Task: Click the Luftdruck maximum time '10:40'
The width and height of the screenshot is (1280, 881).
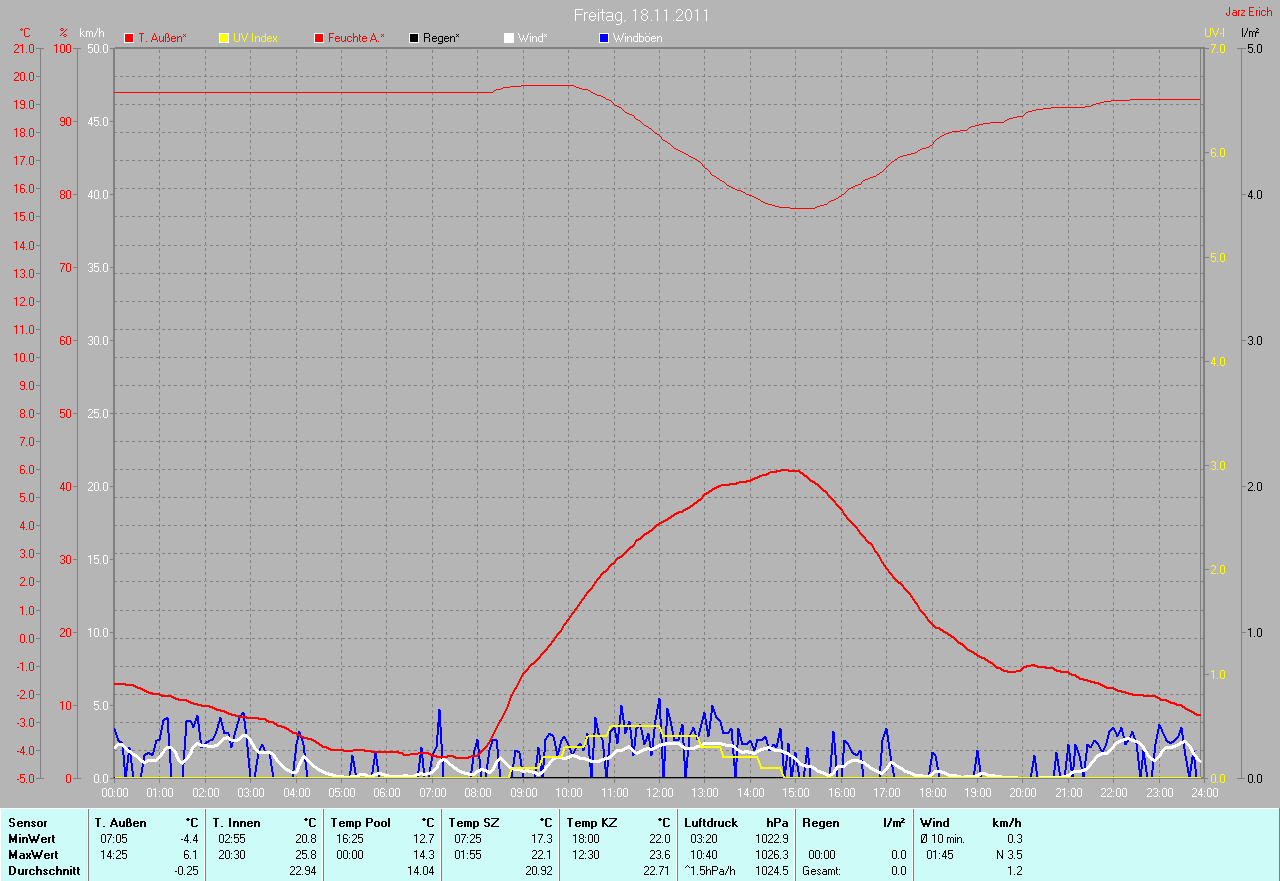Action: pyautogui.click(x=704, y=855)
